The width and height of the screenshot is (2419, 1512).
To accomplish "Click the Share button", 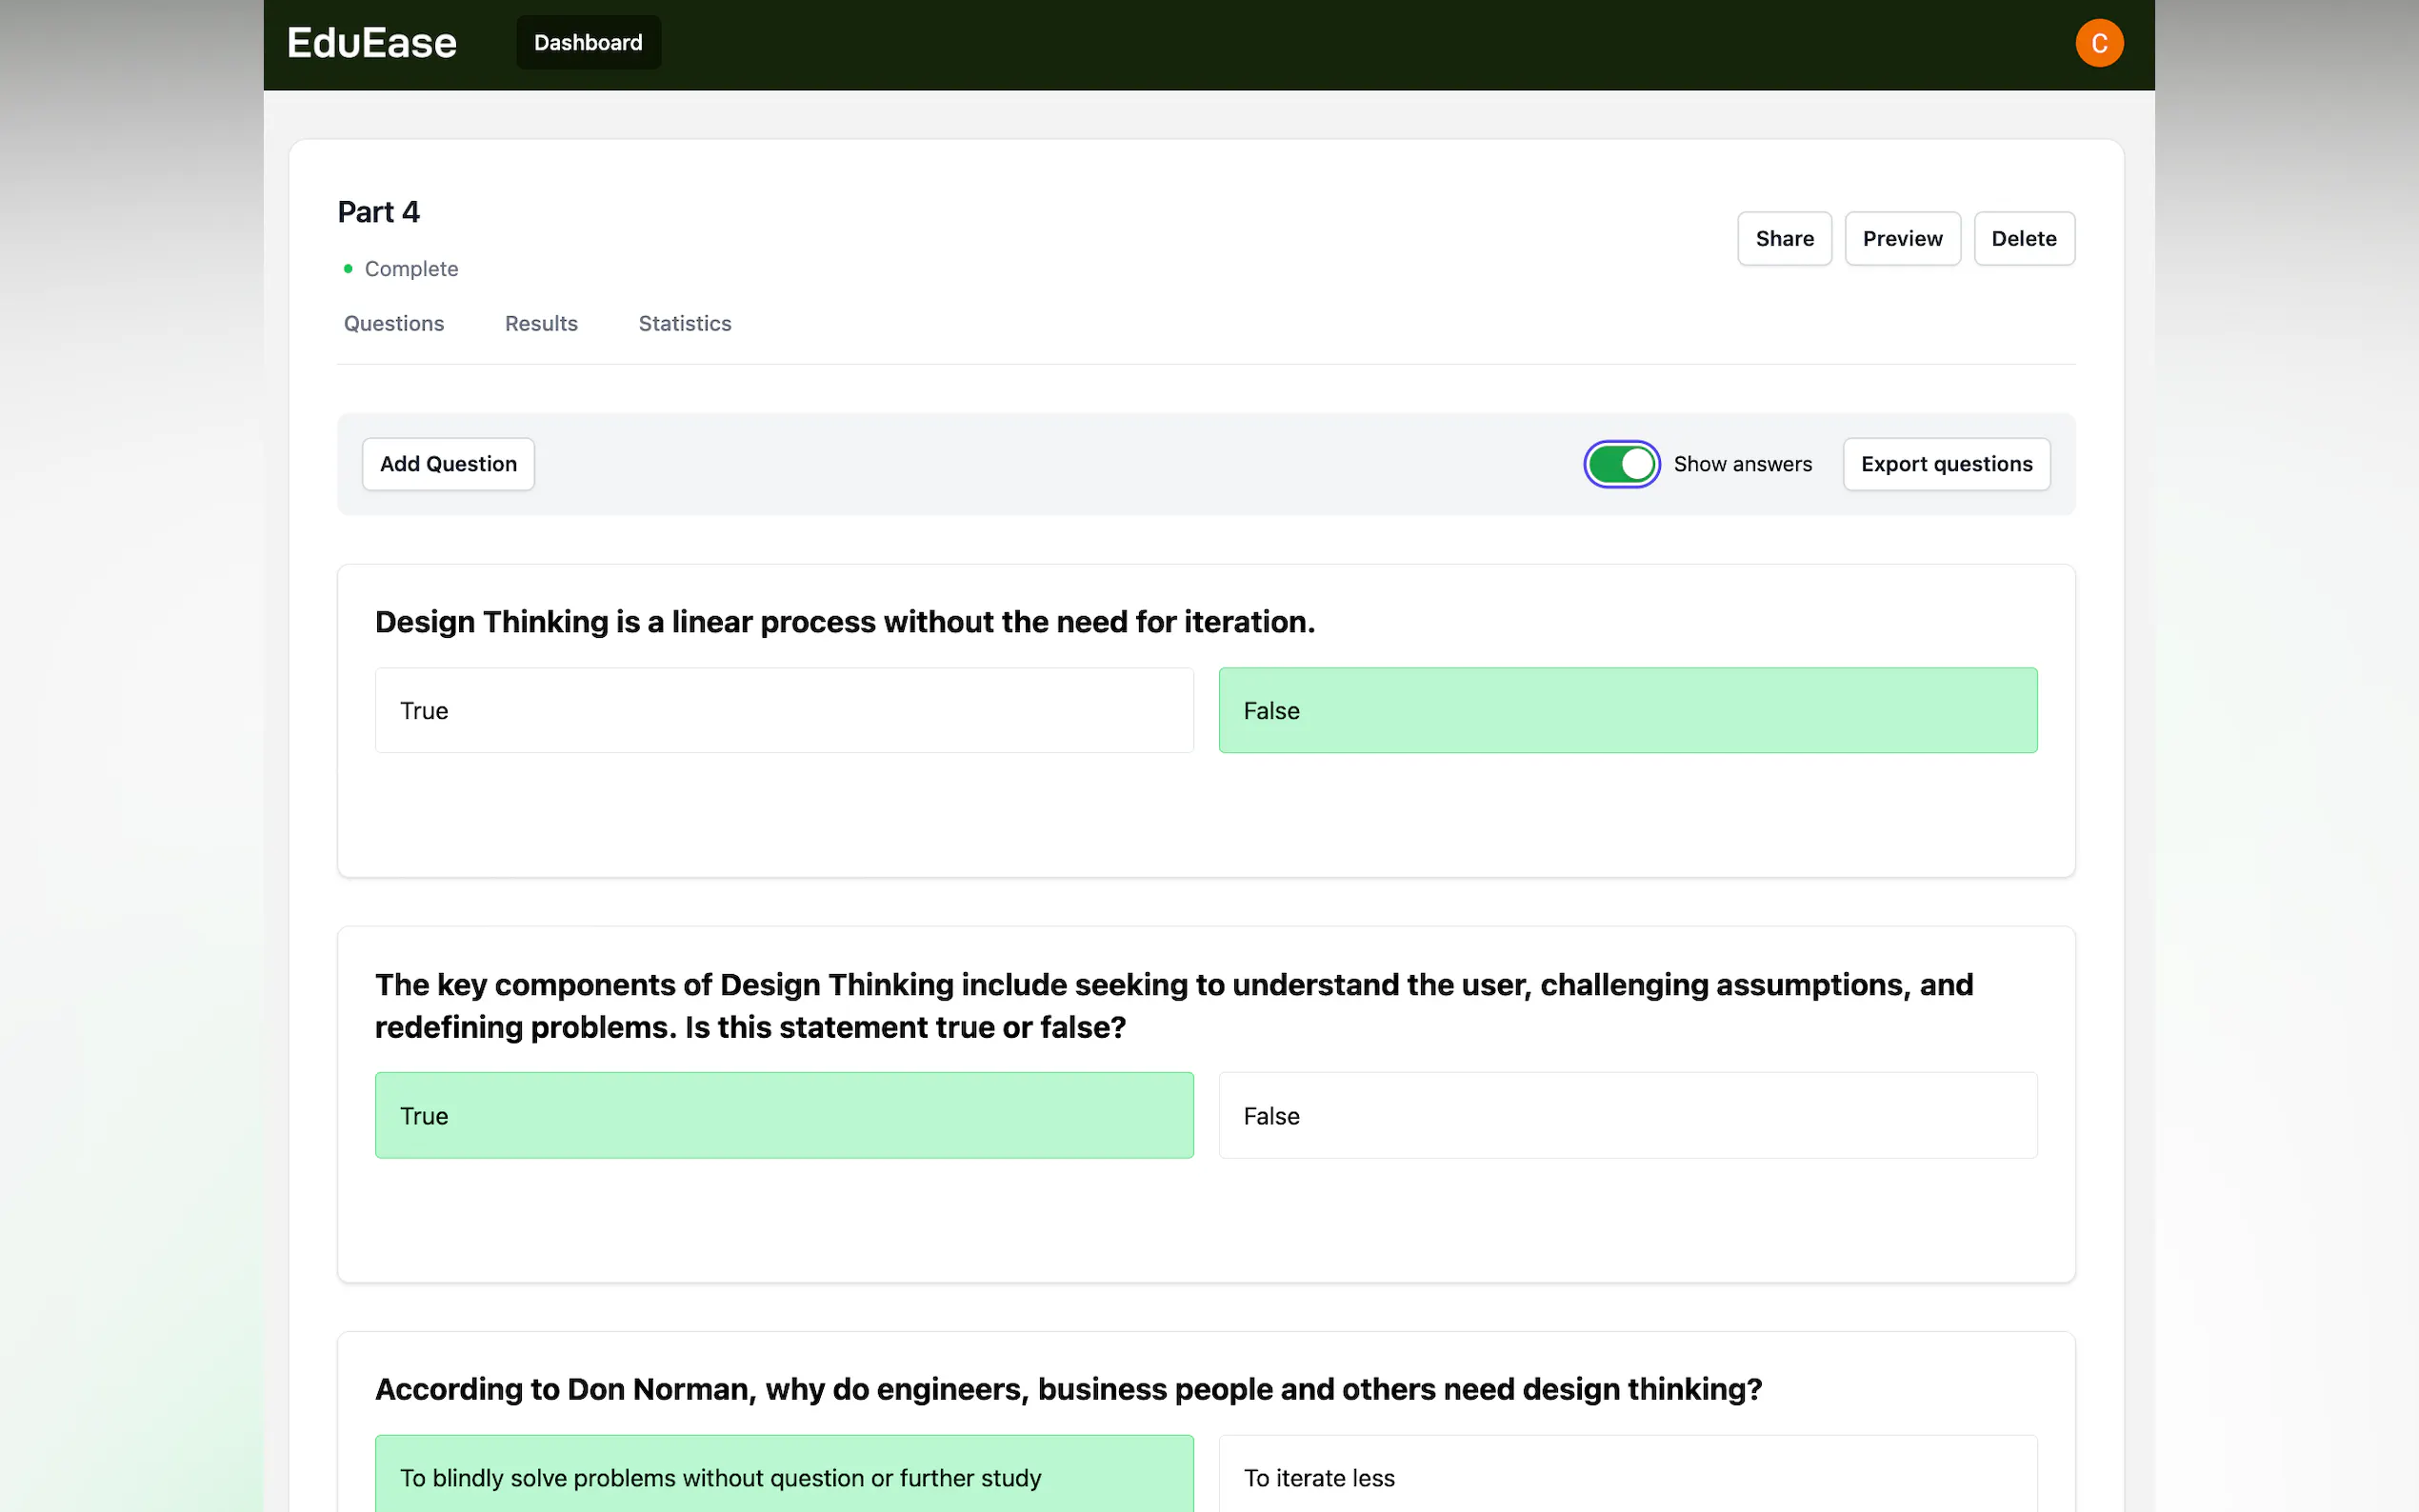I will [x=1784, y=238].
